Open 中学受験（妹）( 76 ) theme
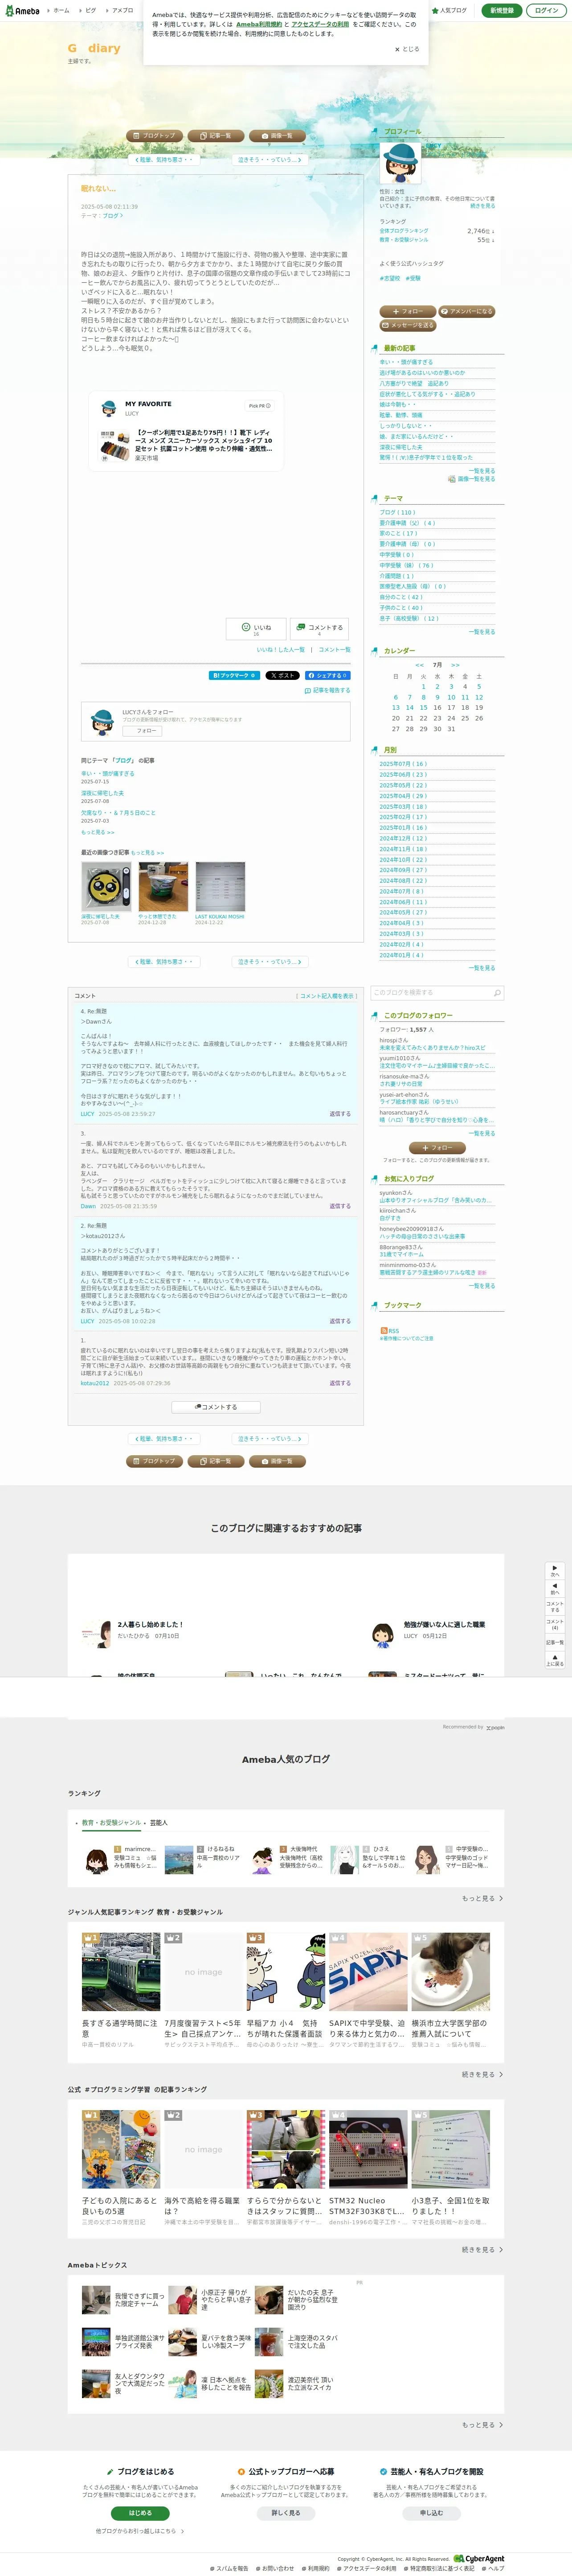The image size is (572, 2576). (406, 565)
